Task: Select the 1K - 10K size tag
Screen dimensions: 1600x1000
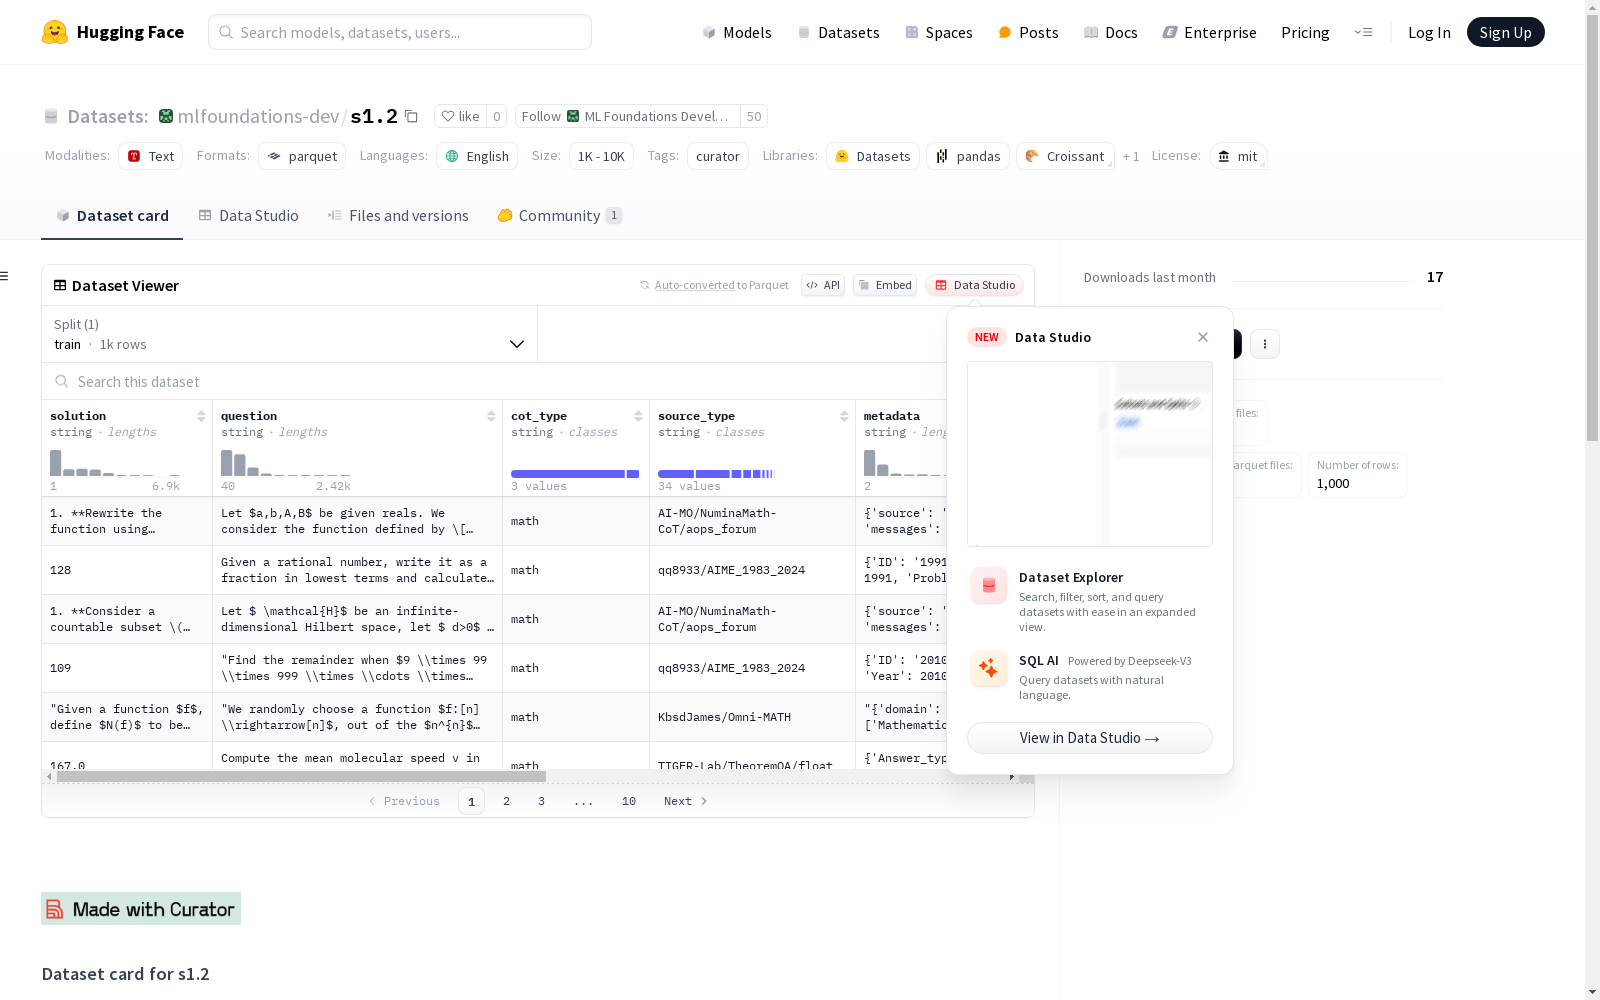Action: click(x=601, y=156)
